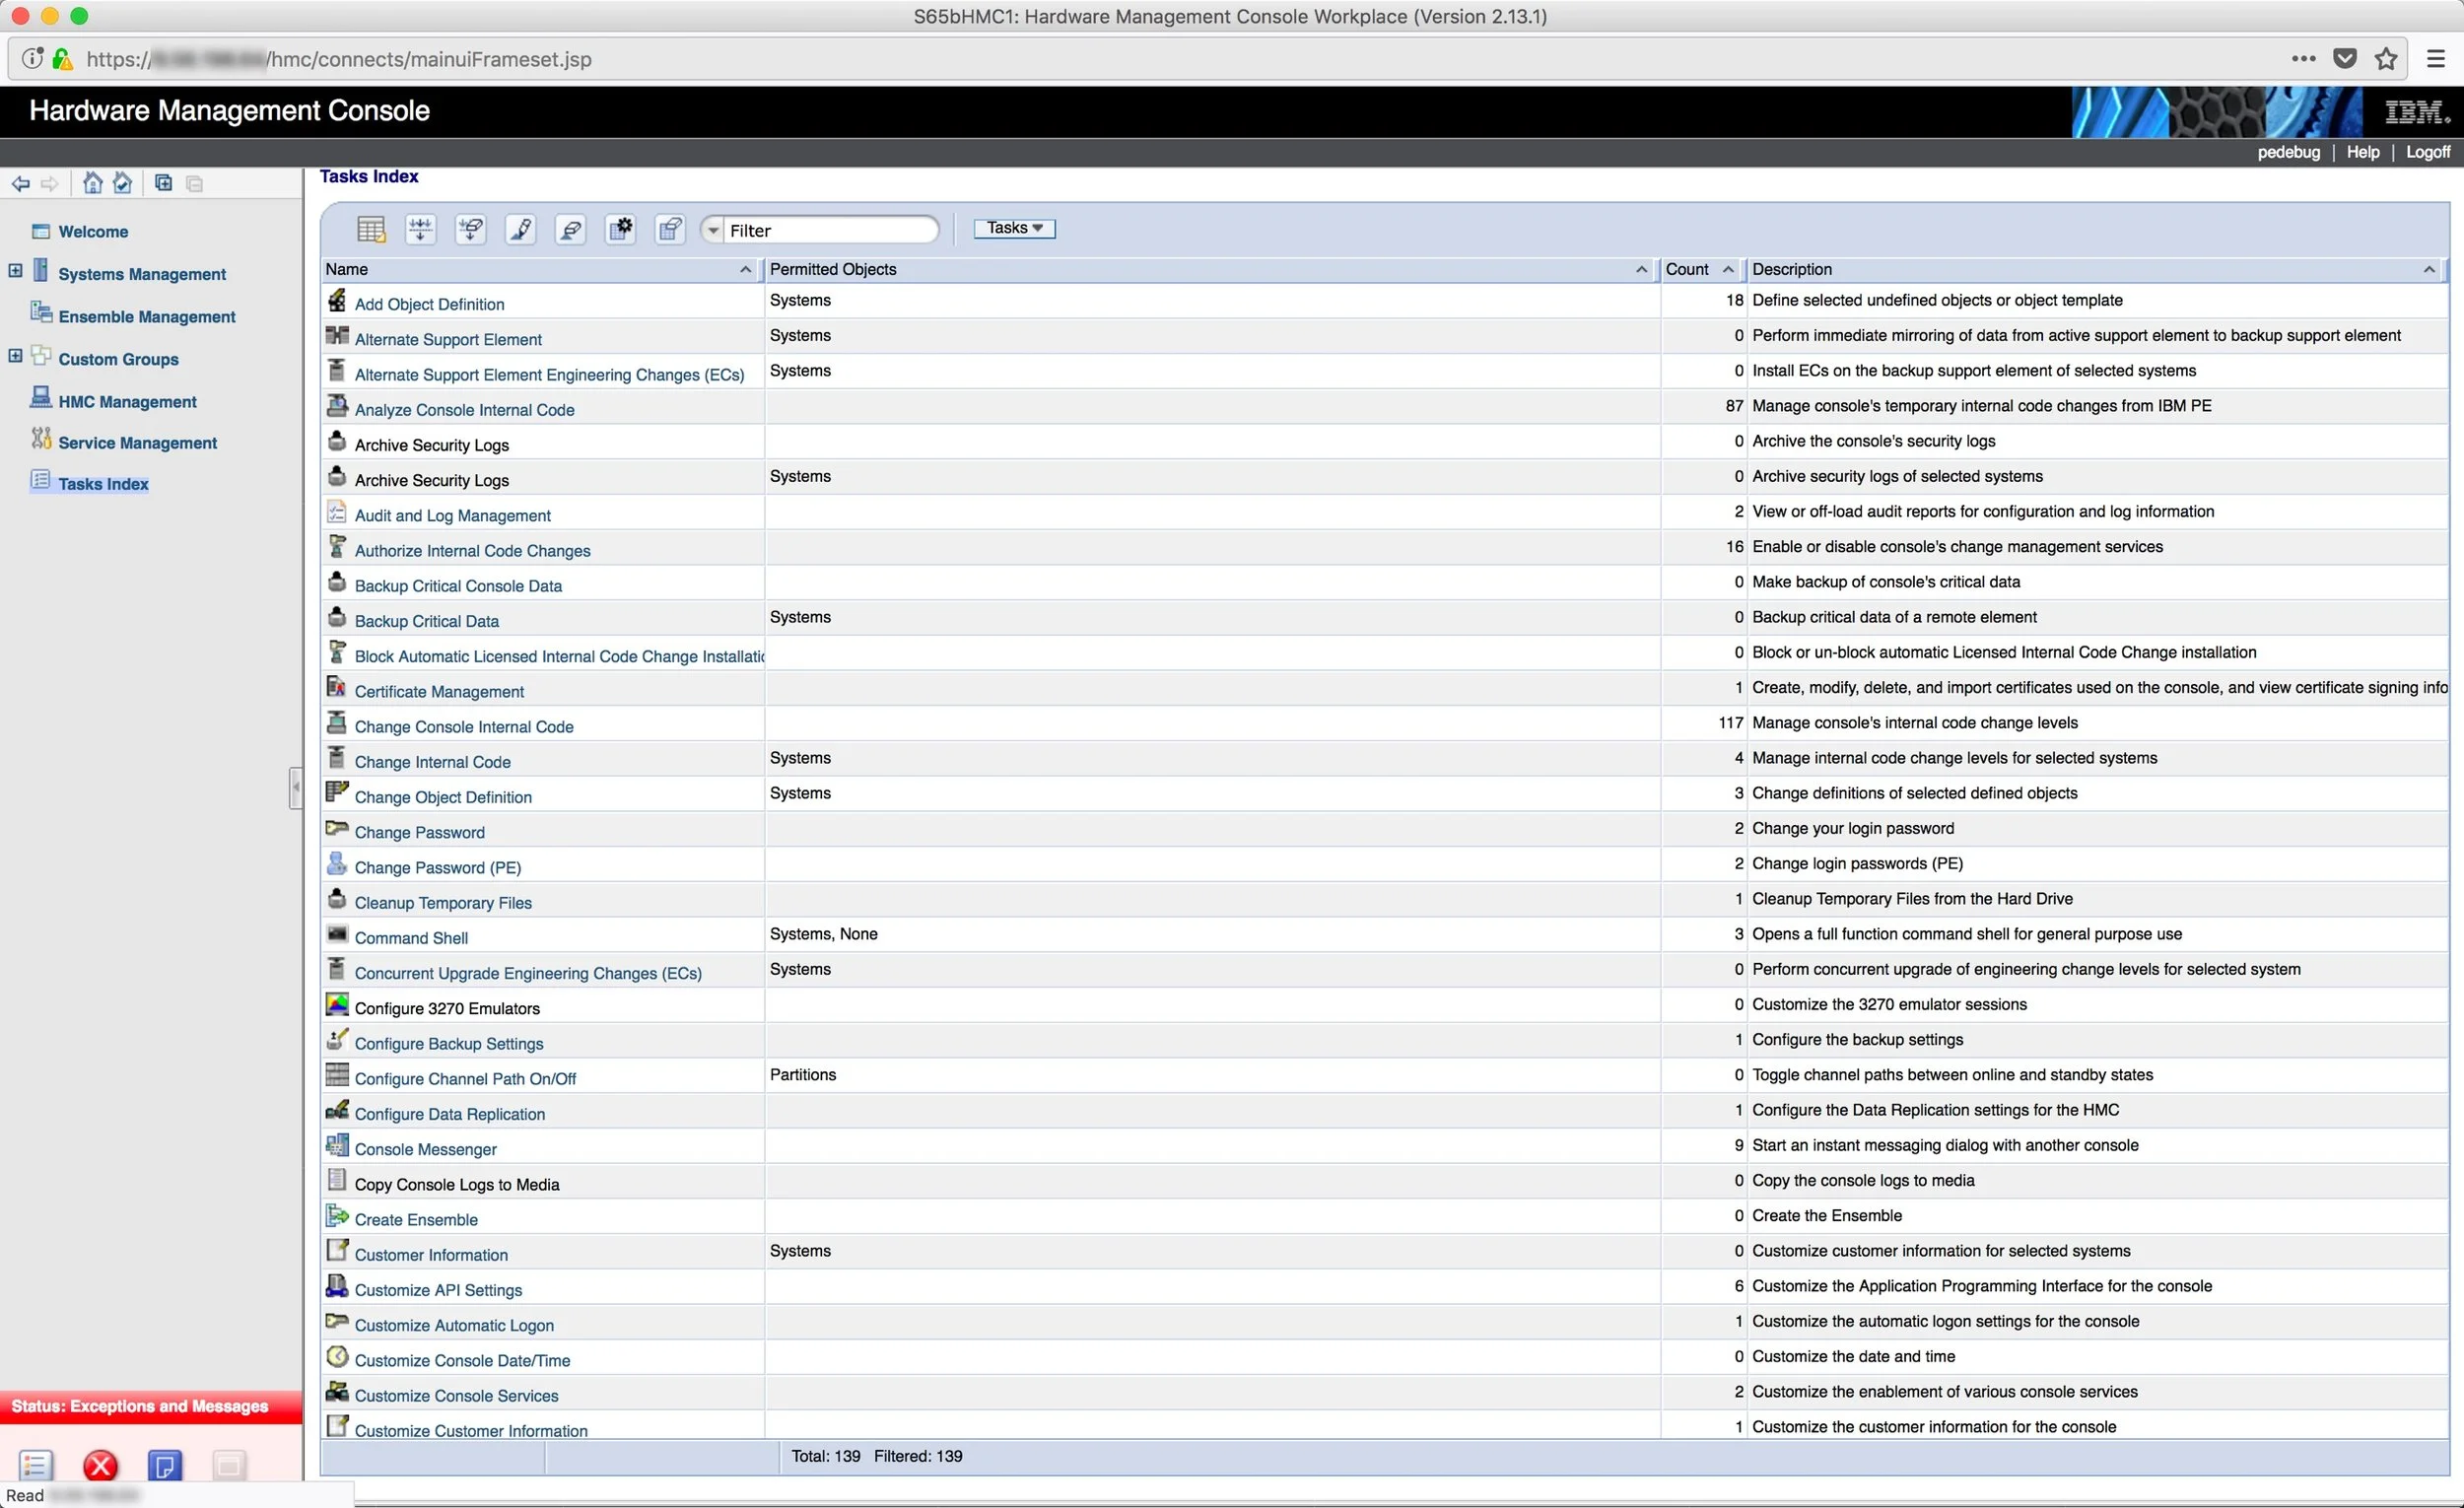Click the Change Password (PE) user icon
2464x1508 pixels.
337,863
